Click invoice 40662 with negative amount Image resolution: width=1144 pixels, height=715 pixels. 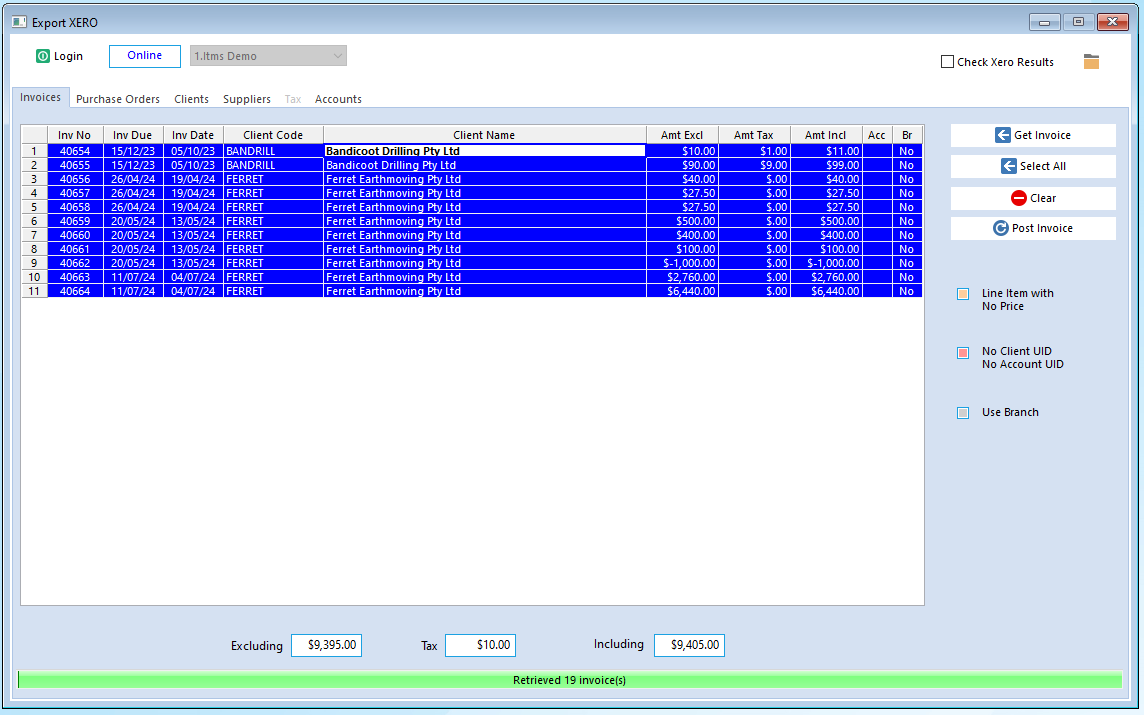pyautogui.click(x=75, y=263)
